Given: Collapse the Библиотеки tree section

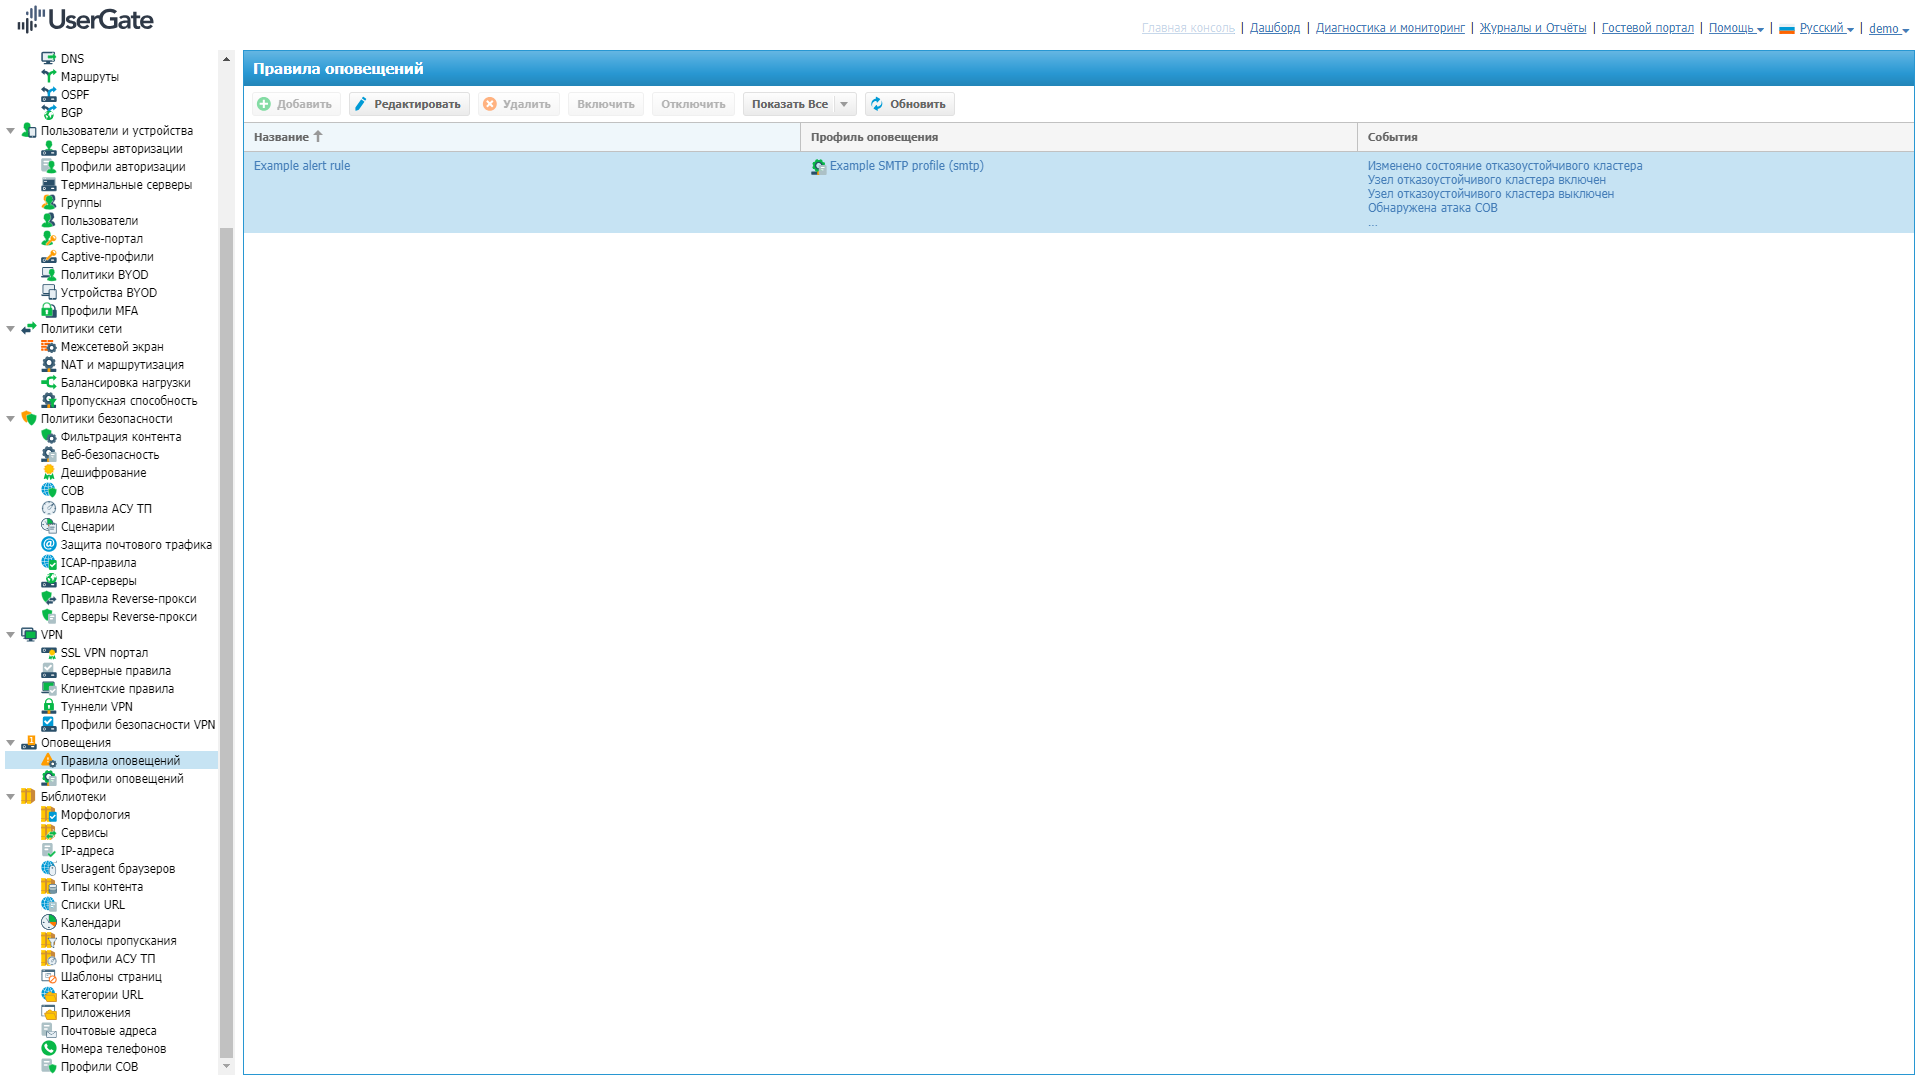Looking at the screenshot, I should tap(11, 796).
